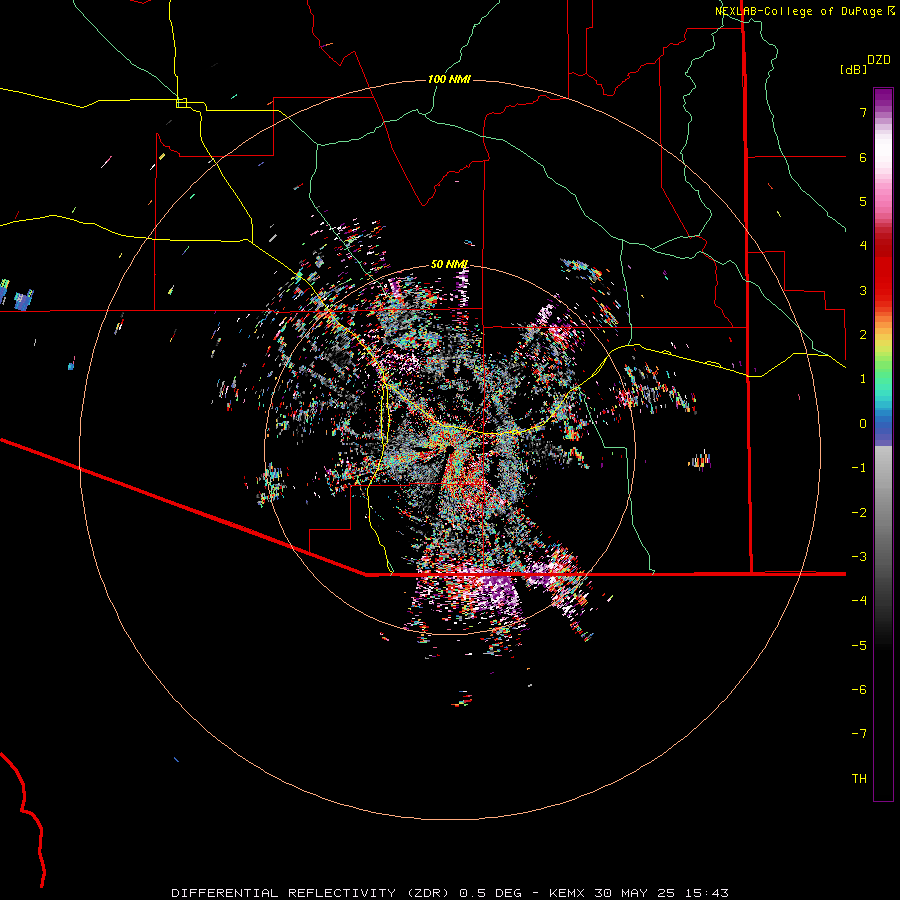900x900 pixels.
Task: Click the -4 value on the color scale
Action: coord(859,600)
